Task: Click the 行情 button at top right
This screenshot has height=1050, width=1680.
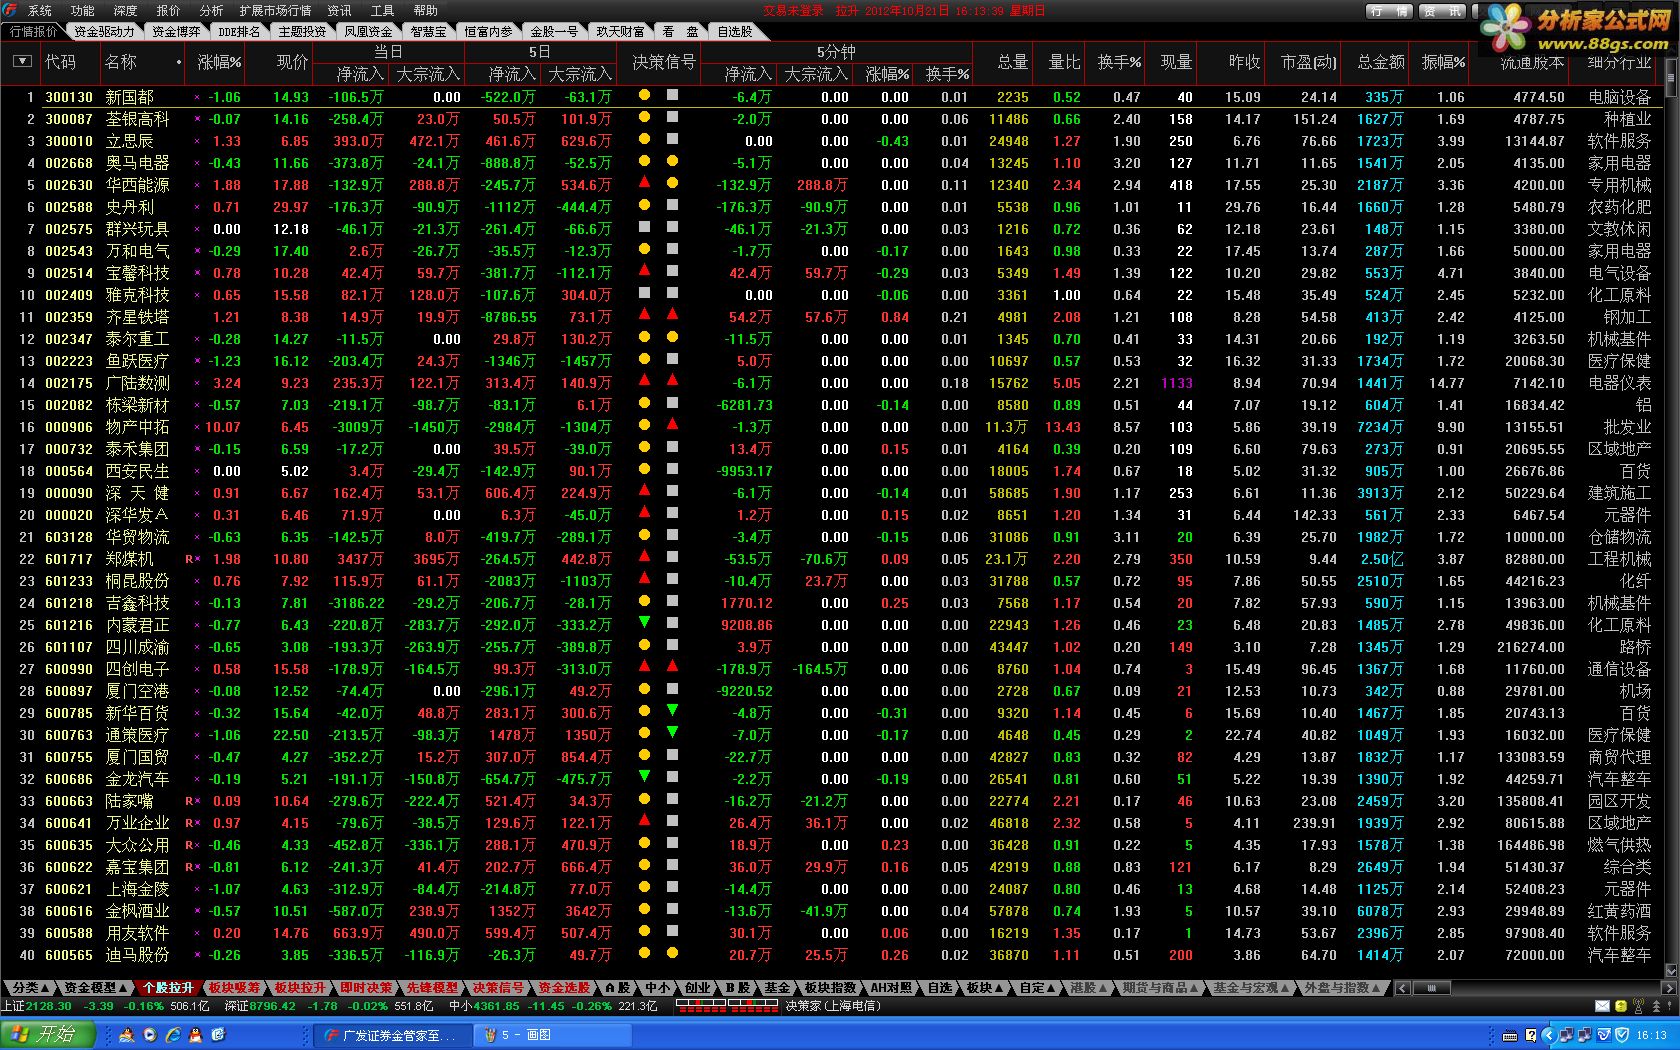Action: [1389, 11]
